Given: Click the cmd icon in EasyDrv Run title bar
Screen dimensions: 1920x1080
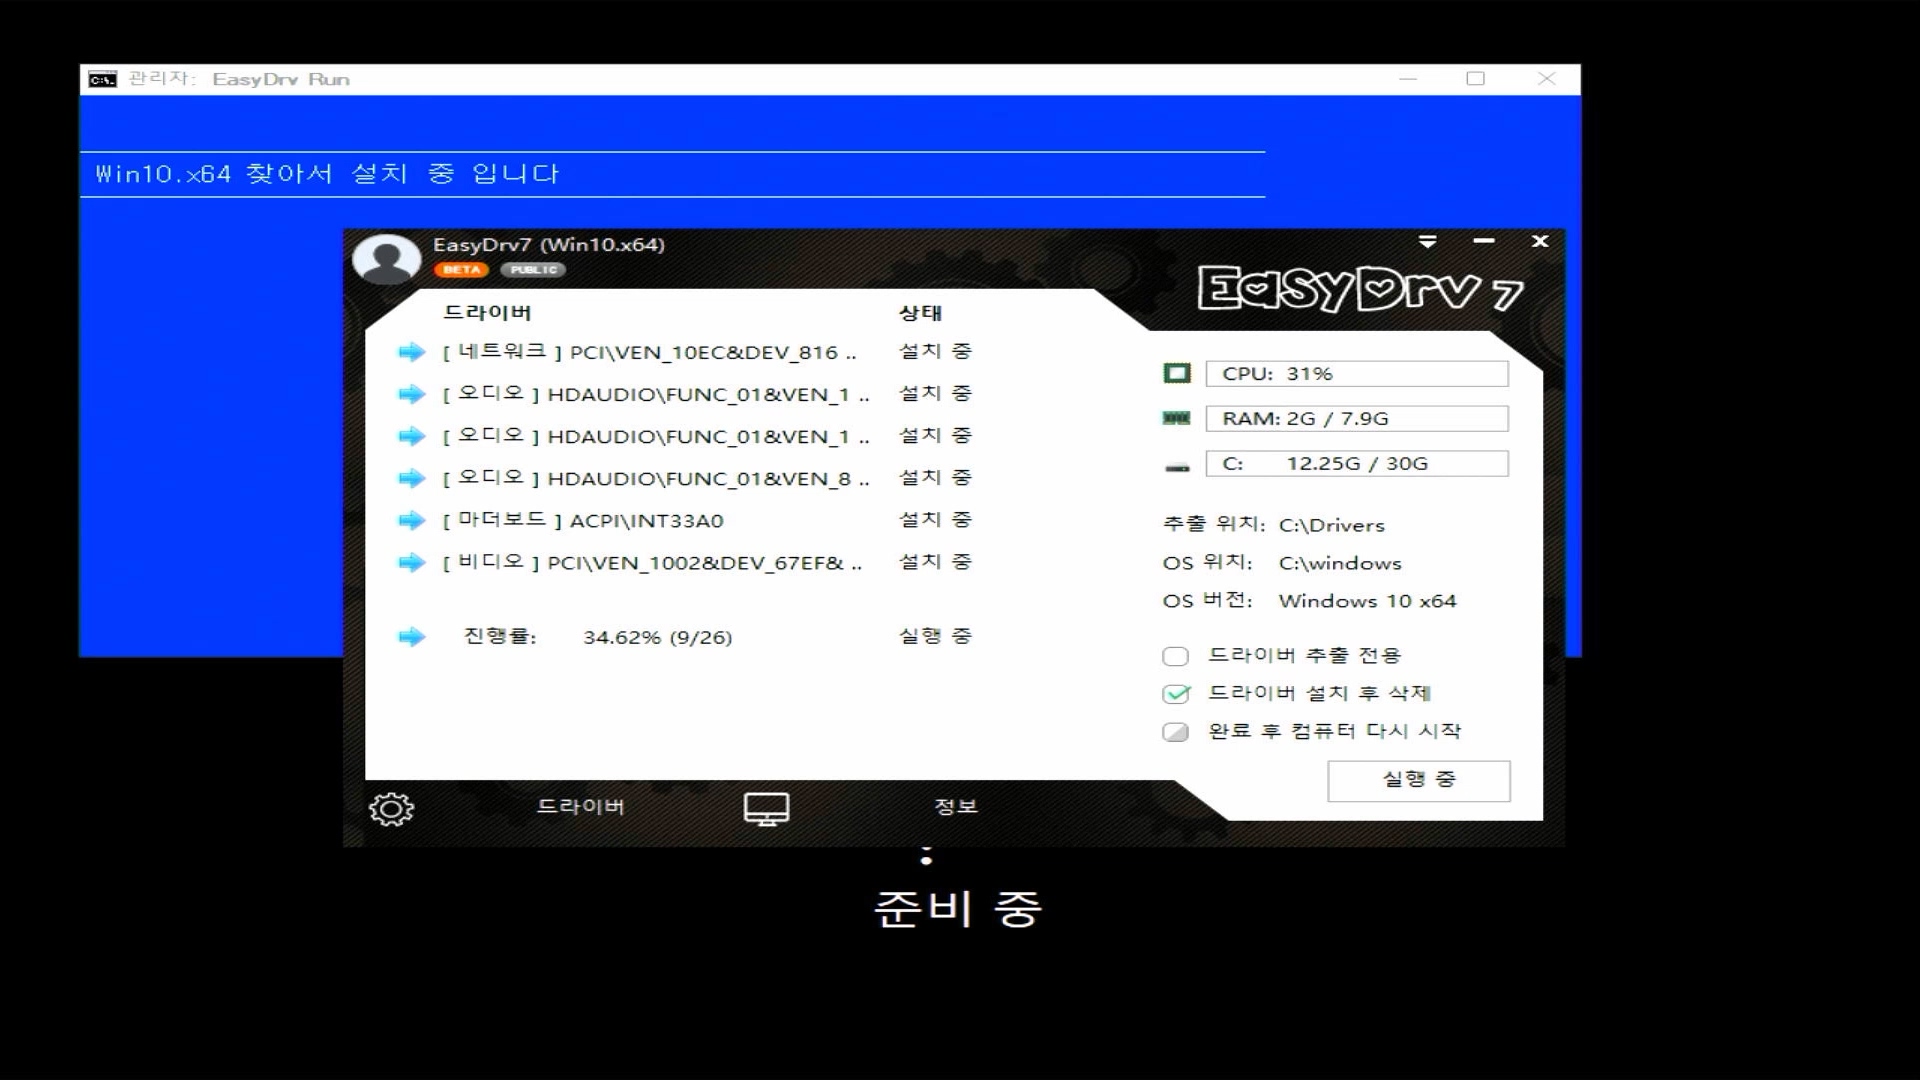Looking at the screenshot, I should click(x=102, y=79).
